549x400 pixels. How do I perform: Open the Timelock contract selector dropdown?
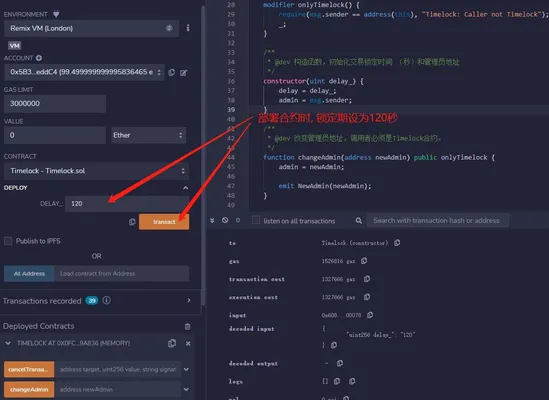click(x=97, y=171)
